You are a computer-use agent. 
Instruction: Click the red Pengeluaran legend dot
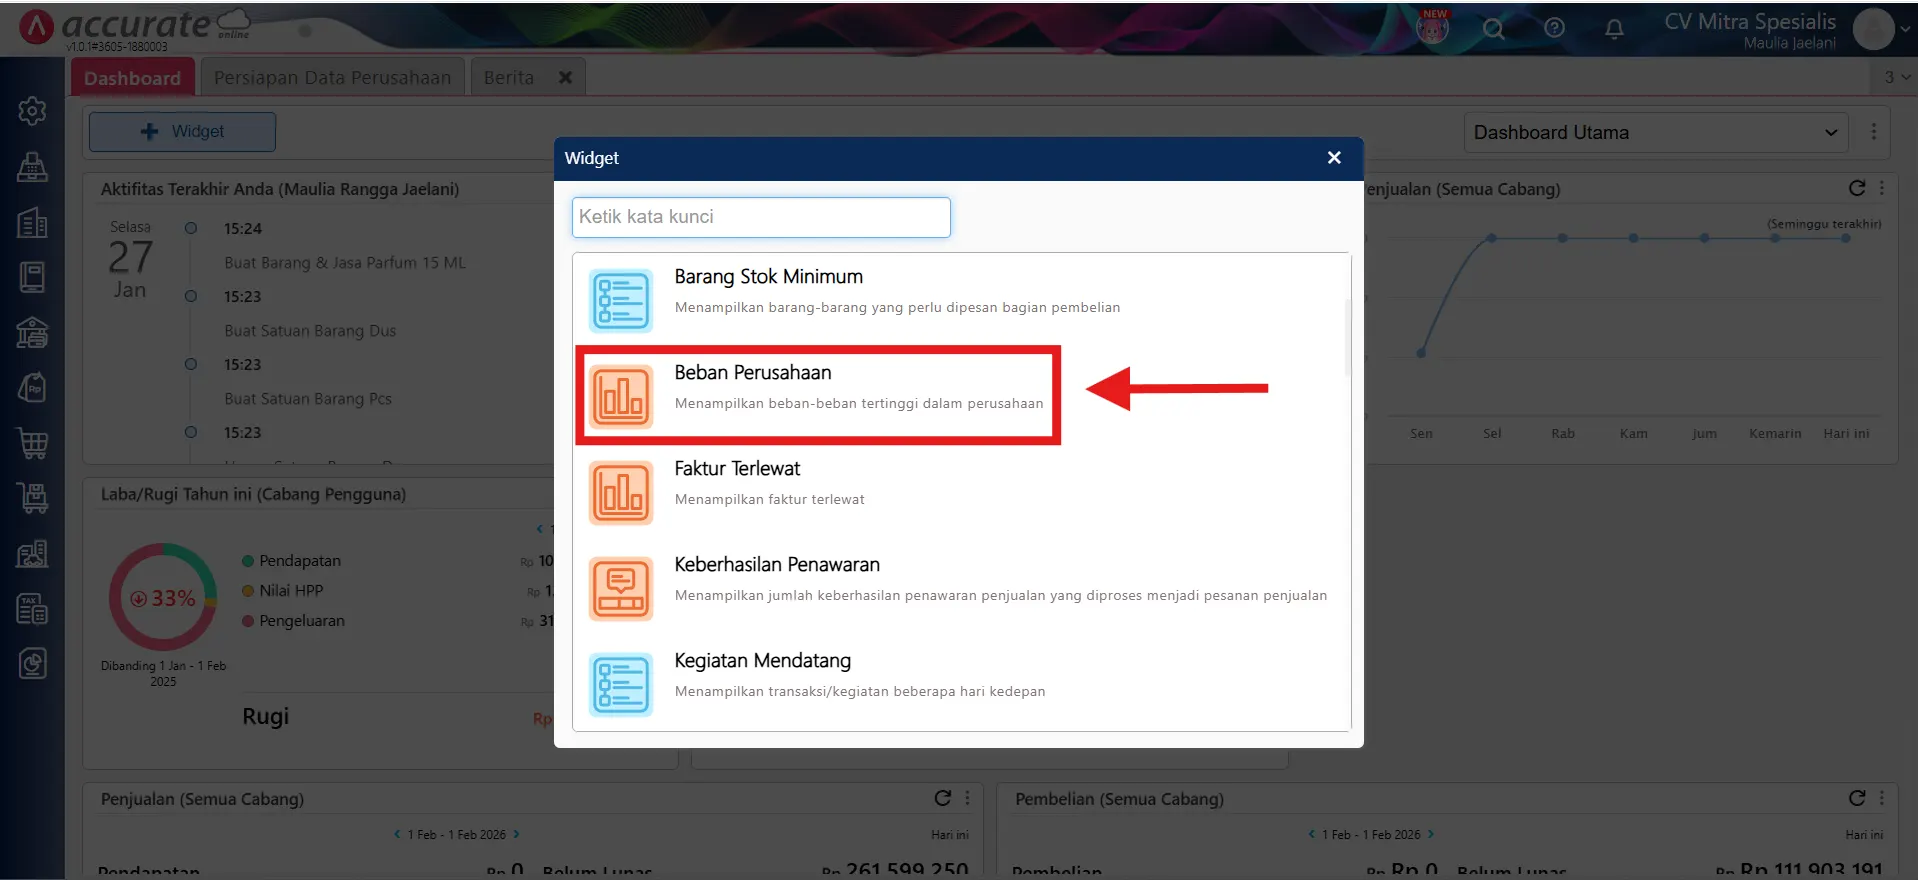tap(248, 621)
